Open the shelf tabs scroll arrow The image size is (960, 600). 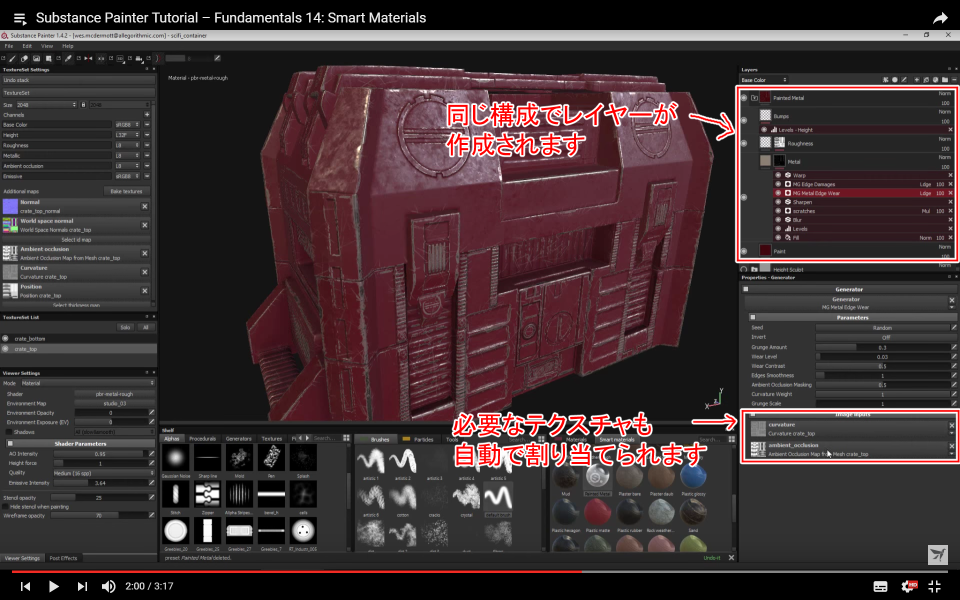tap(307, 438)
